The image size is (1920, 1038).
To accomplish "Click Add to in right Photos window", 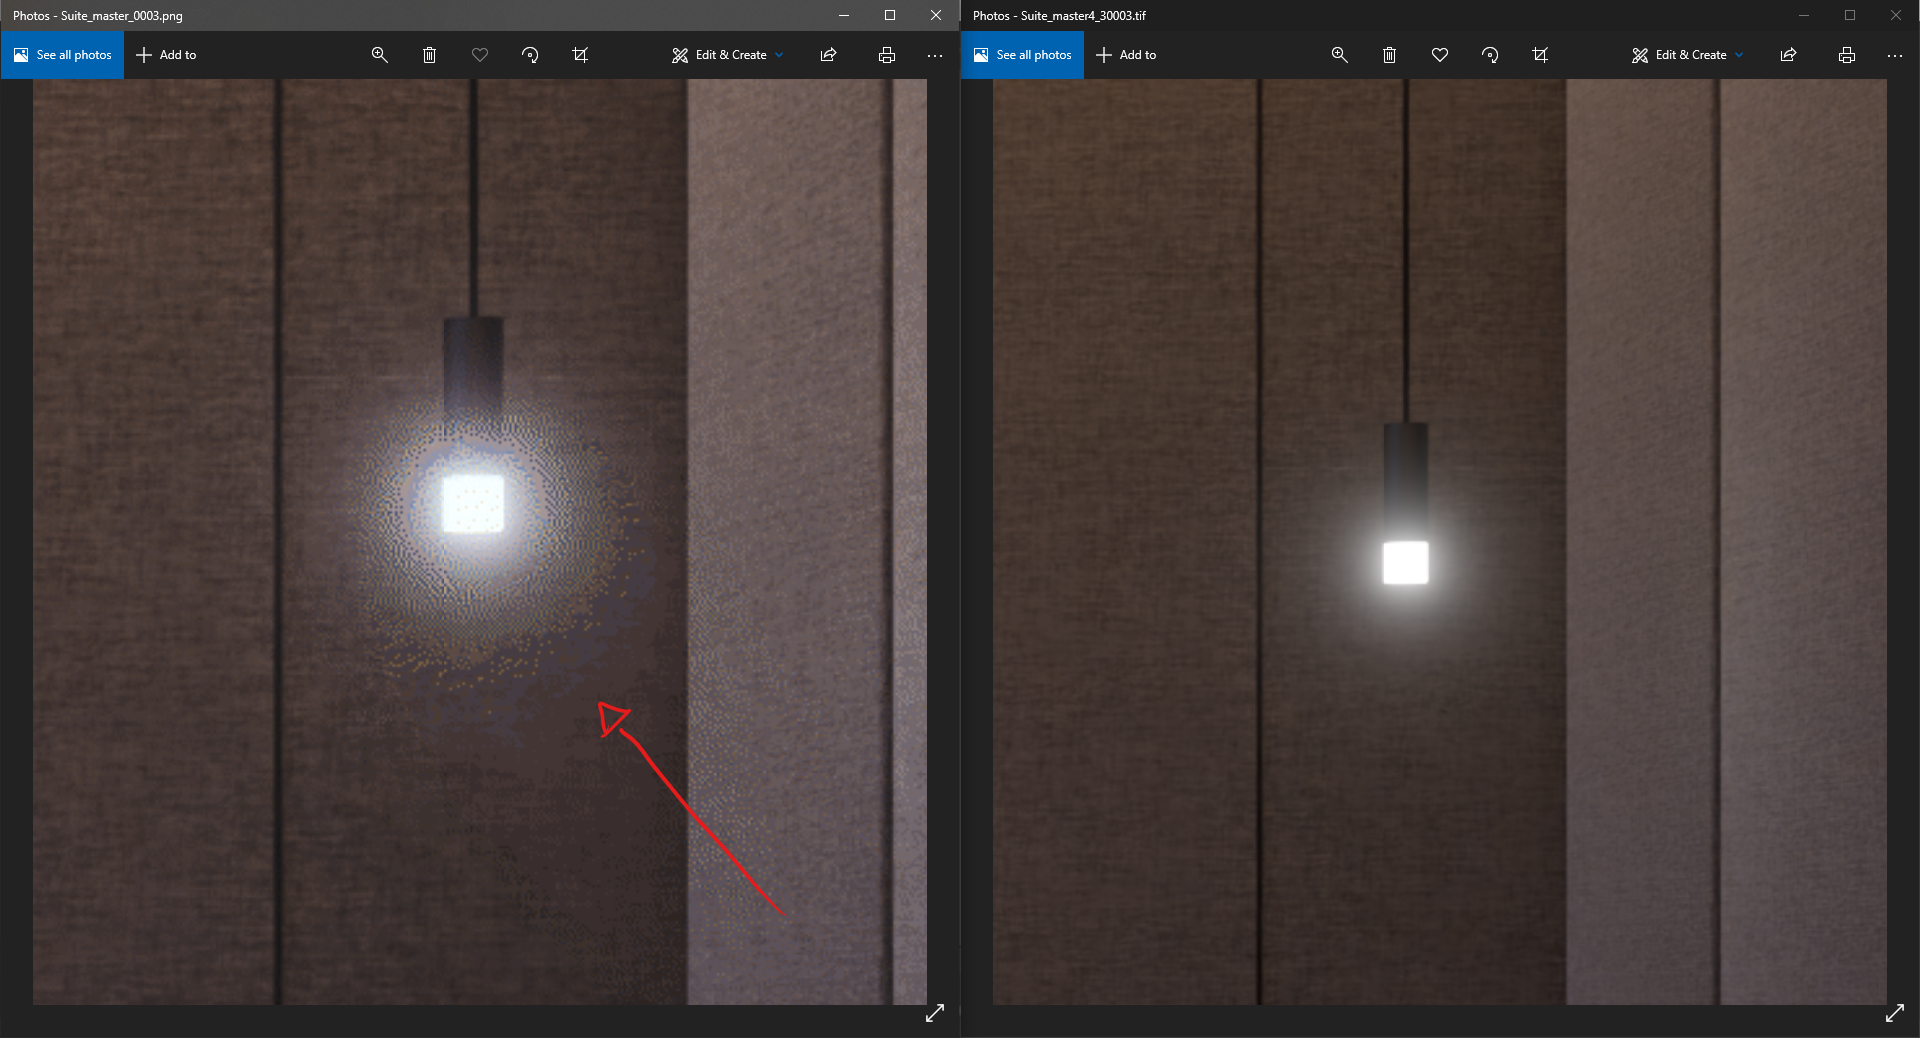I will (x=1126, y=55).
